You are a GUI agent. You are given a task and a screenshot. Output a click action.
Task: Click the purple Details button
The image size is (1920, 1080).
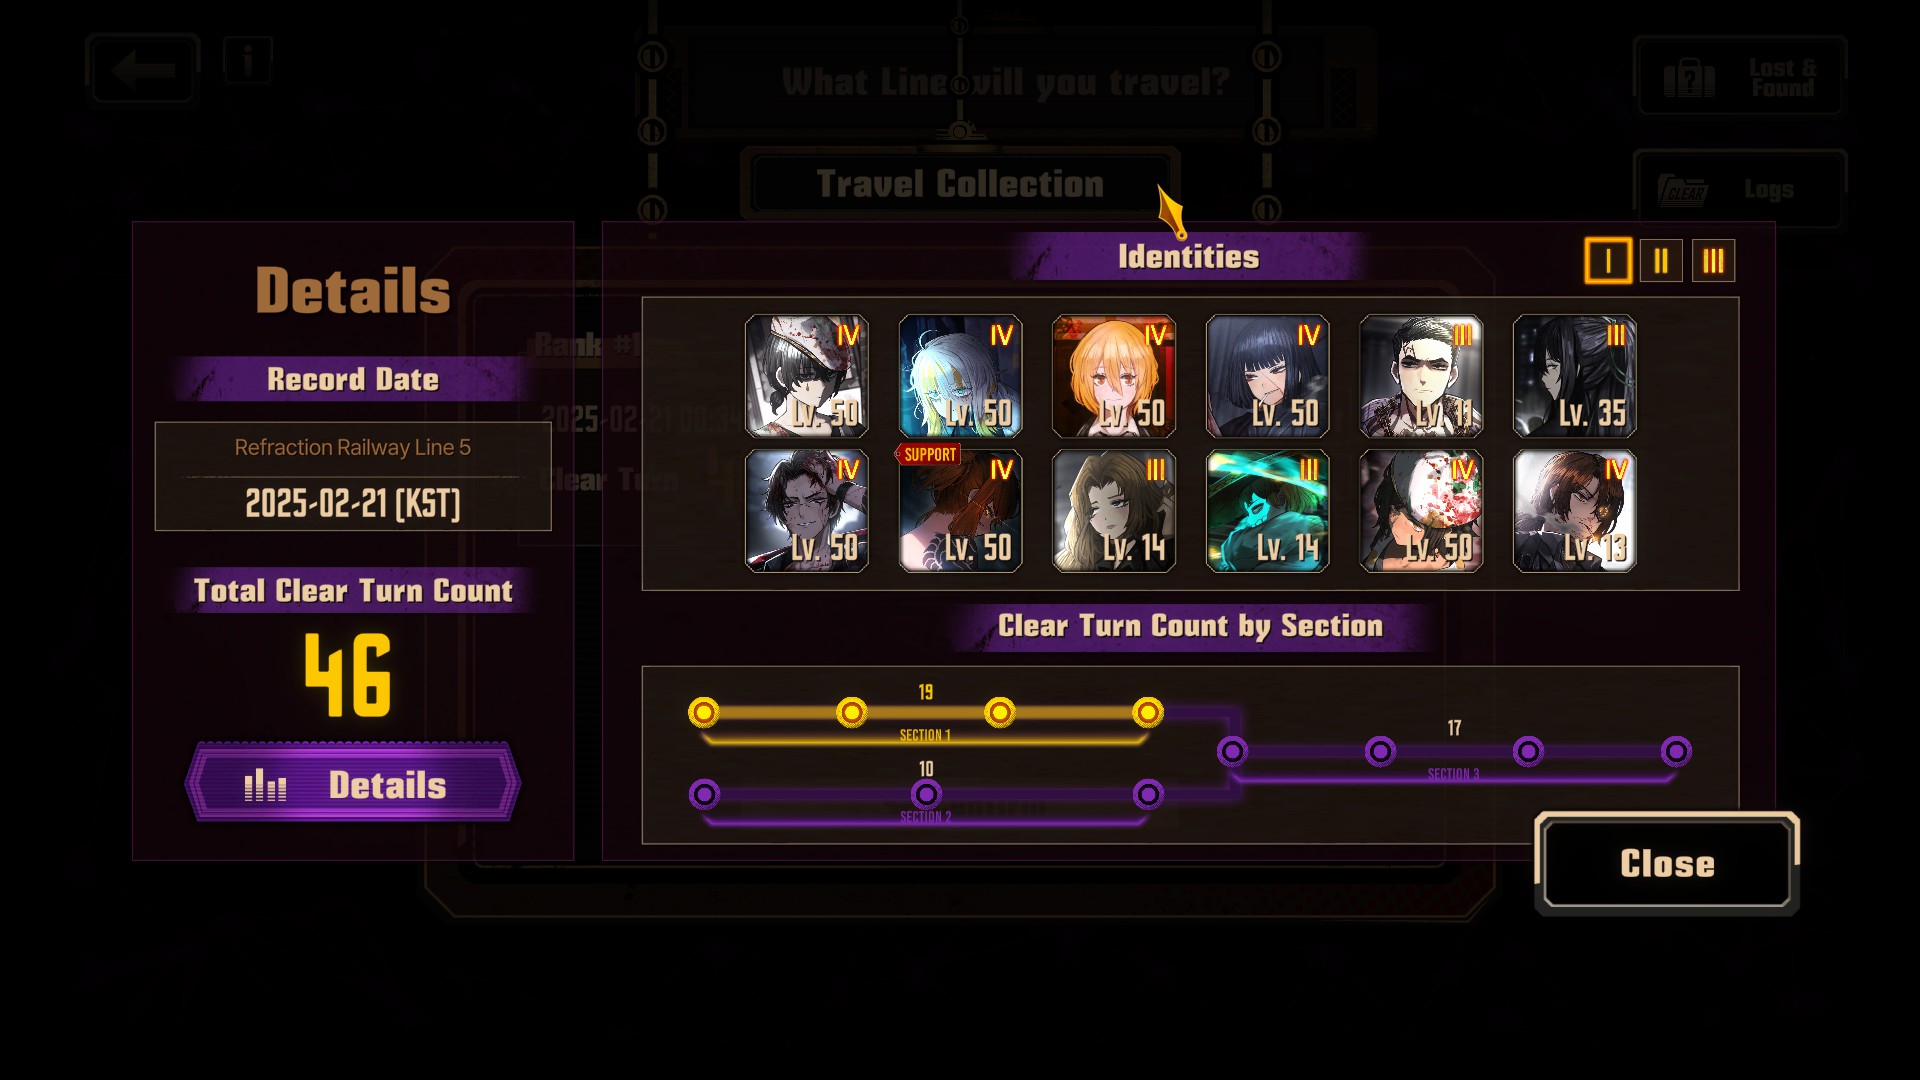[x=353, y=784]
